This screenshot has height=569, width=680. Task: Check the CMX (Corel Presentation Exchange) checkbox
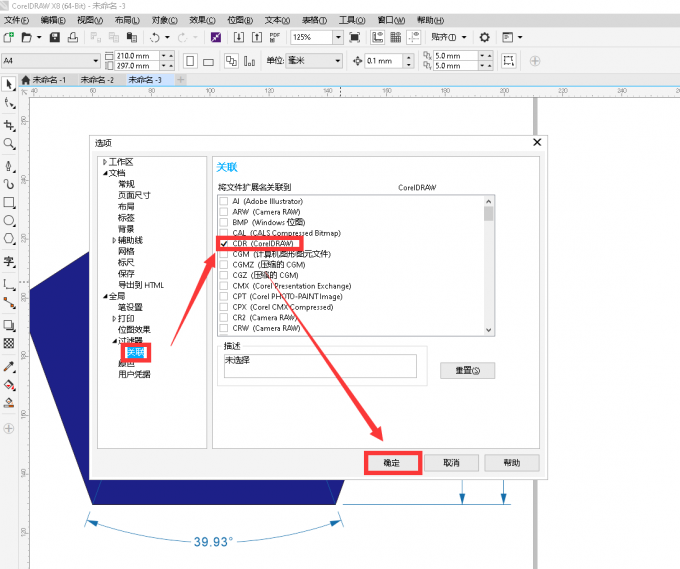coord(224,286)
